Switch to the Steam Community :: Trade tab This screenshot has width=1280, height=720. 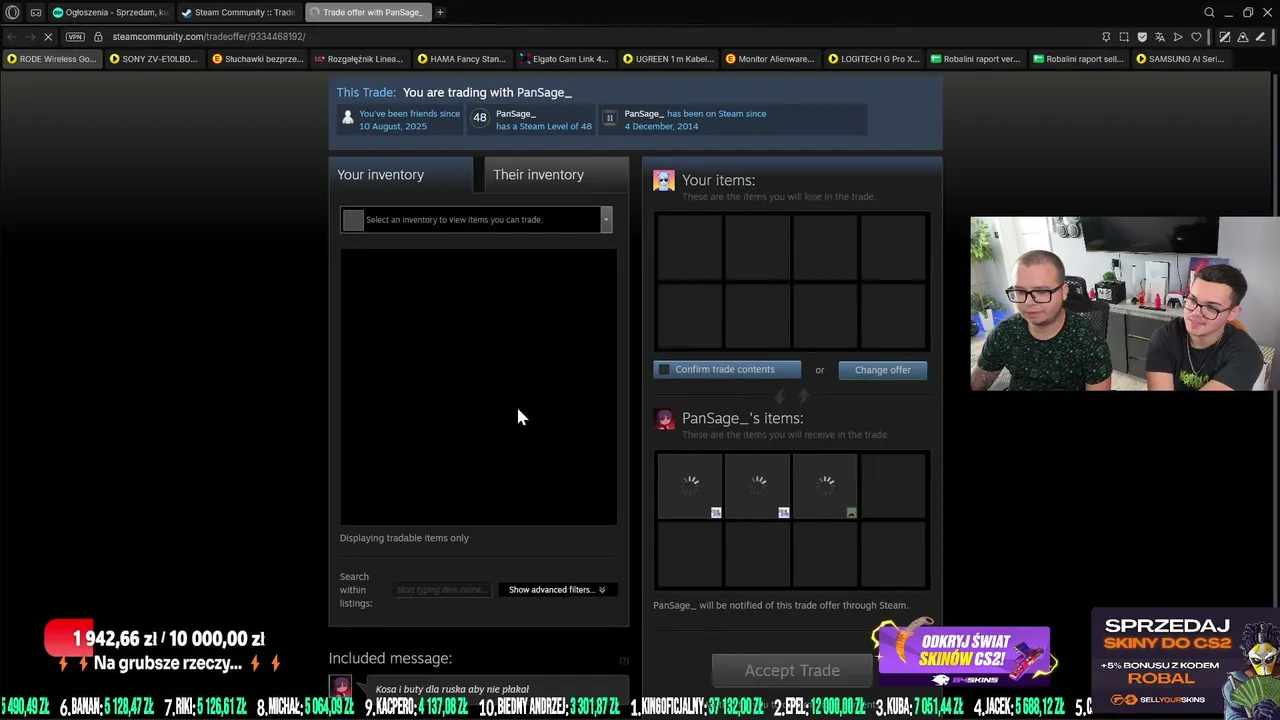(239, 12)
